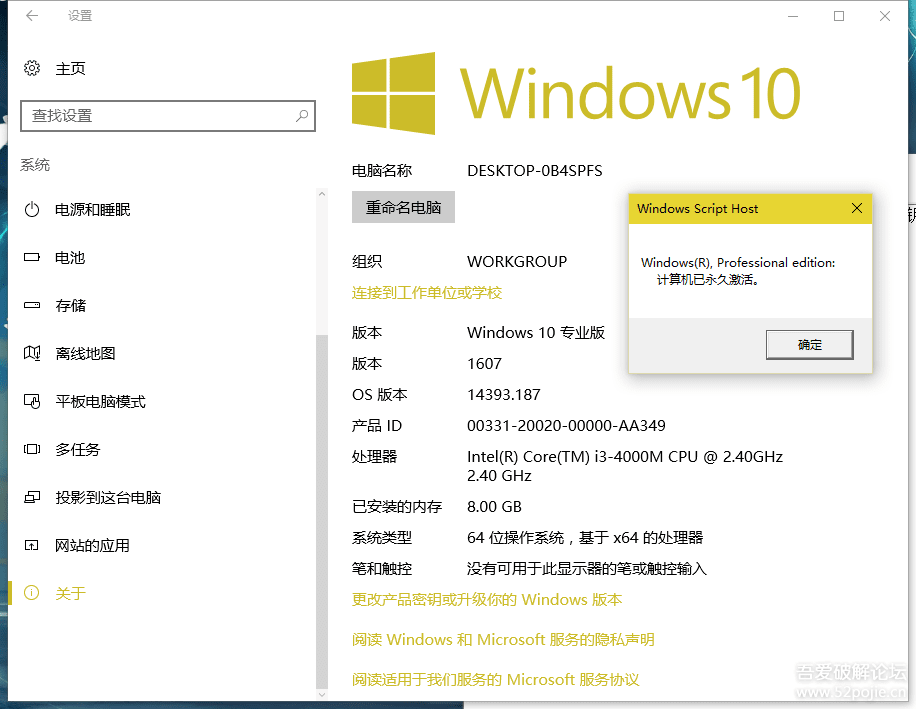Image resolution: width=916 pixels, height=709 pixels.
Task: Click the 没有可用于此显示器的笔或触控输入 text
Action: point(587,568)
